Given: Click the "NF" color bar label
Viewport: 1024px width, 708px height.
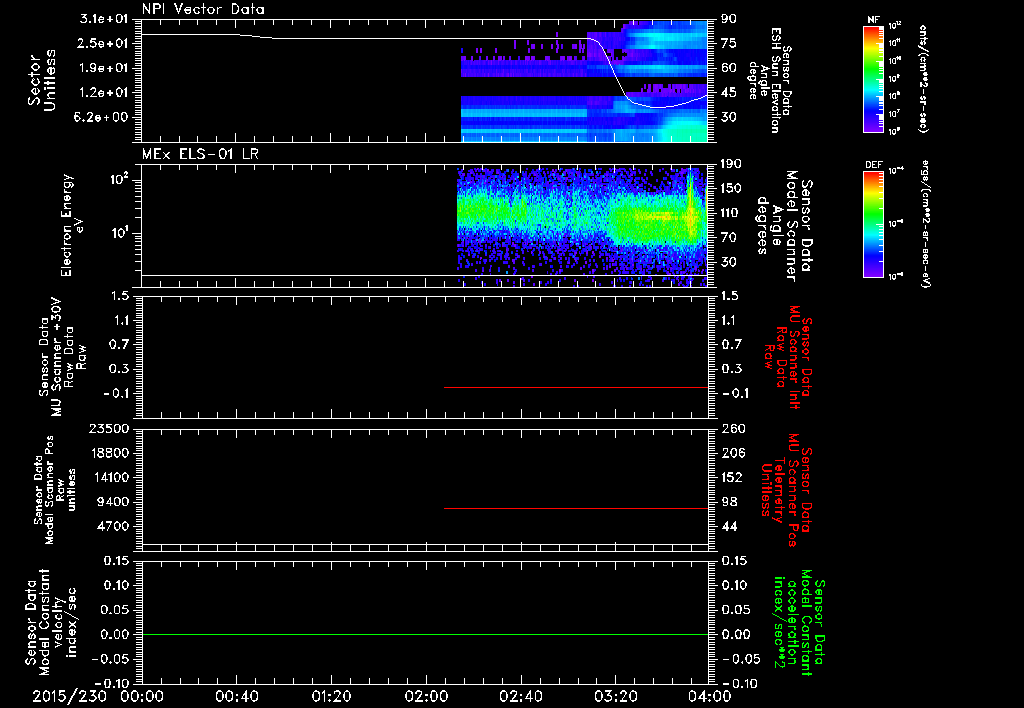Looking at the screenshot, I should click(x=873, y=20).
